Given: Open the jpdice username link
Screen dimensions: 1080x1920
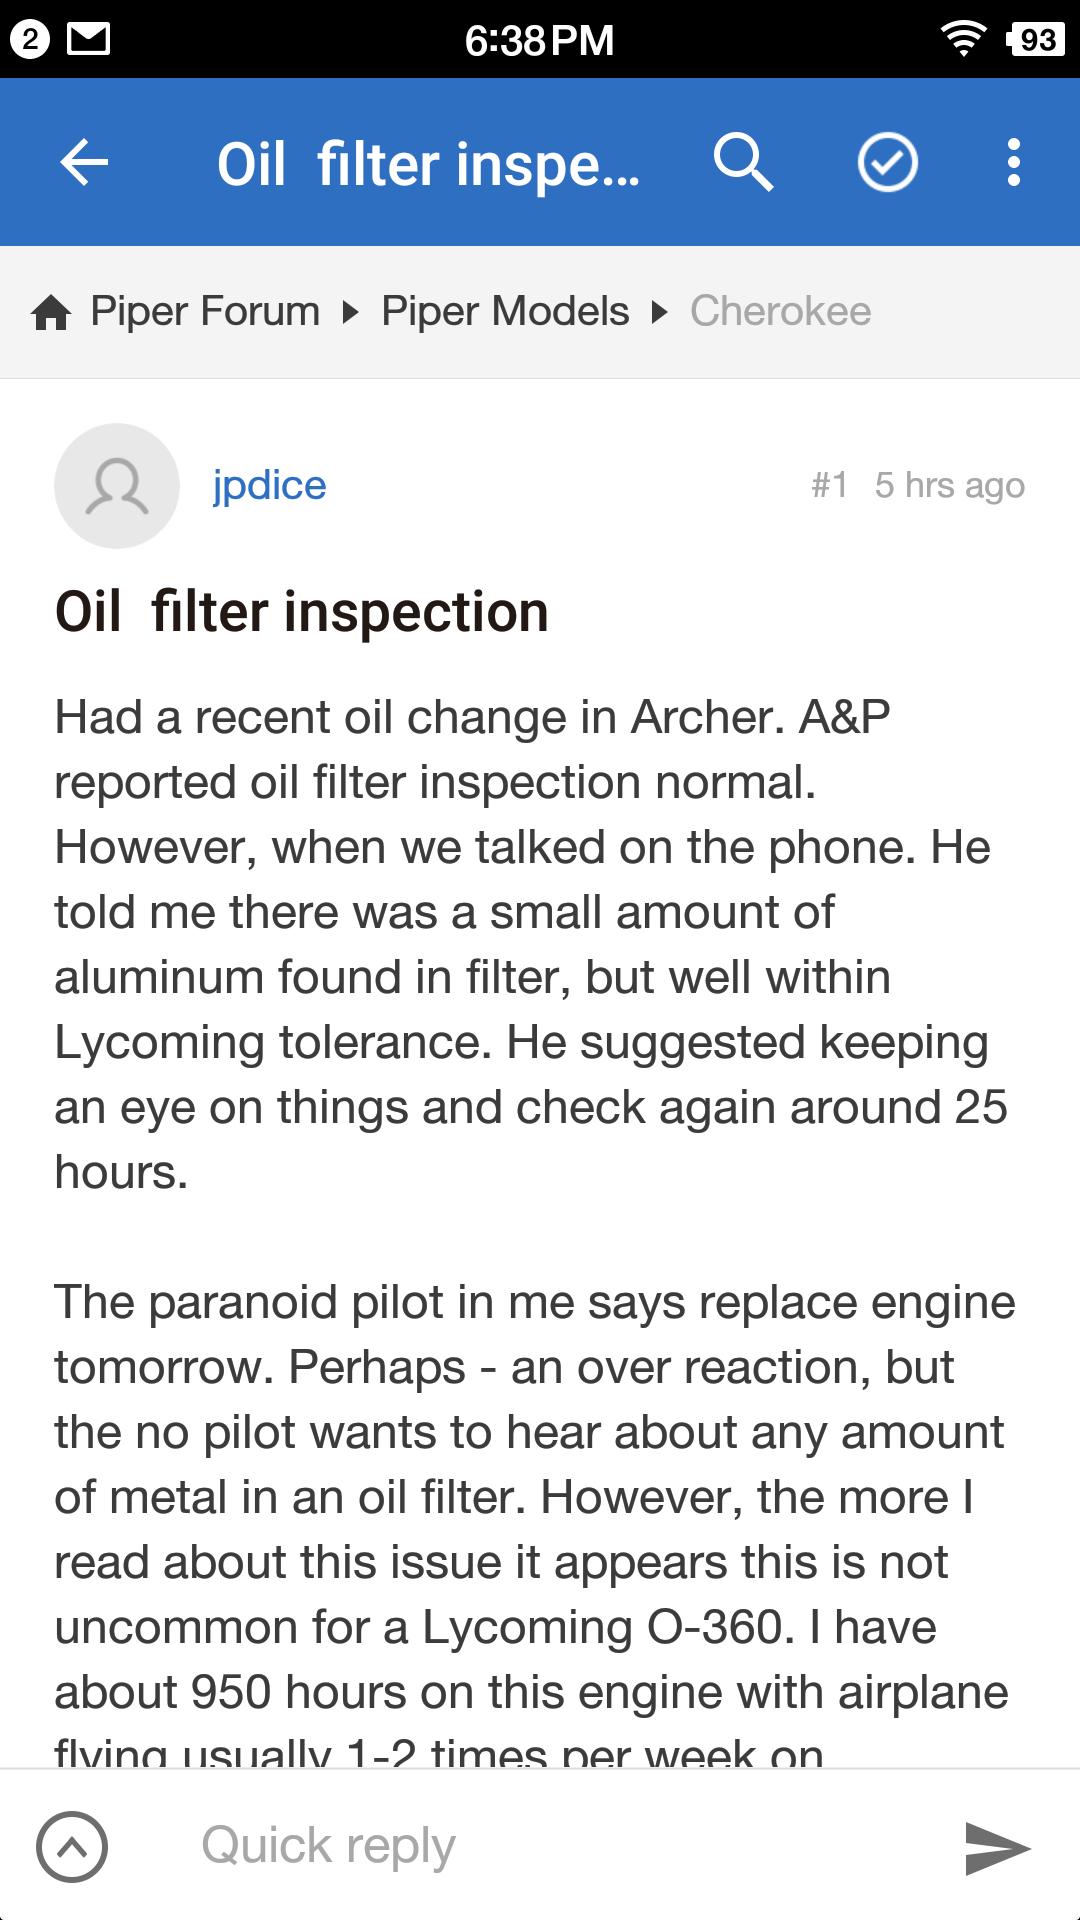Looking at the screenshot, I should click(268, 485).
